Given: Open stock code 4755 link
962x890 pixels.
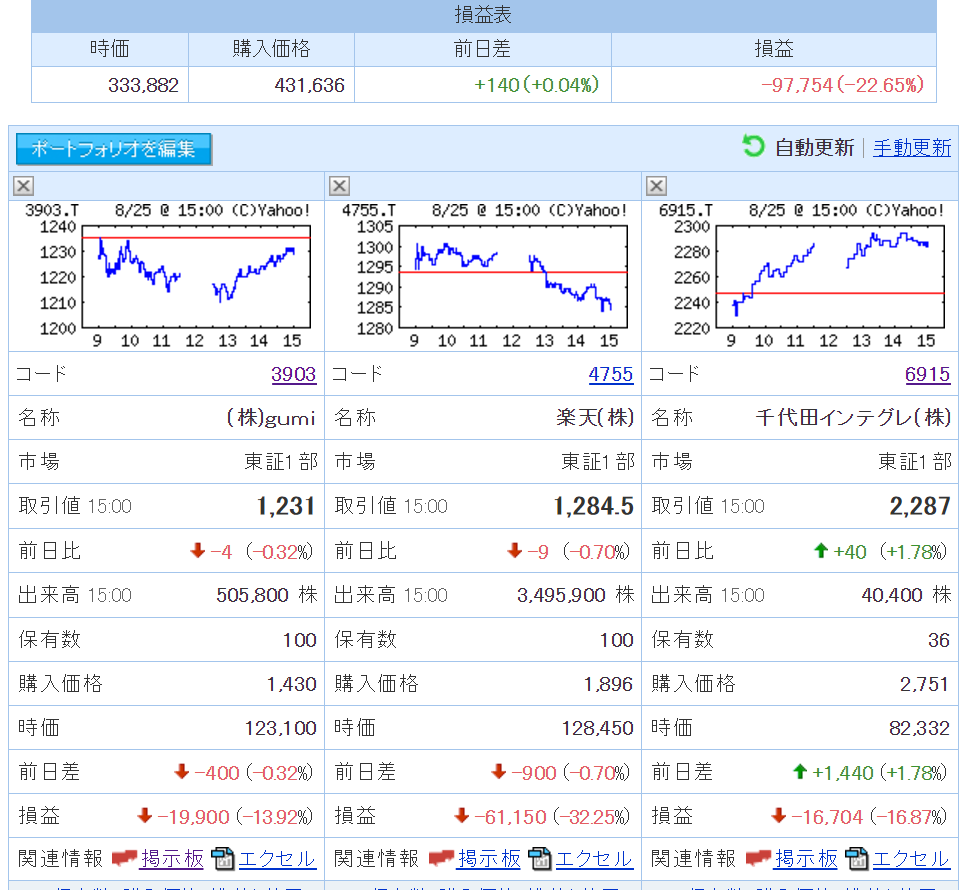Looking at the screenshot, I should coord(610,374).
